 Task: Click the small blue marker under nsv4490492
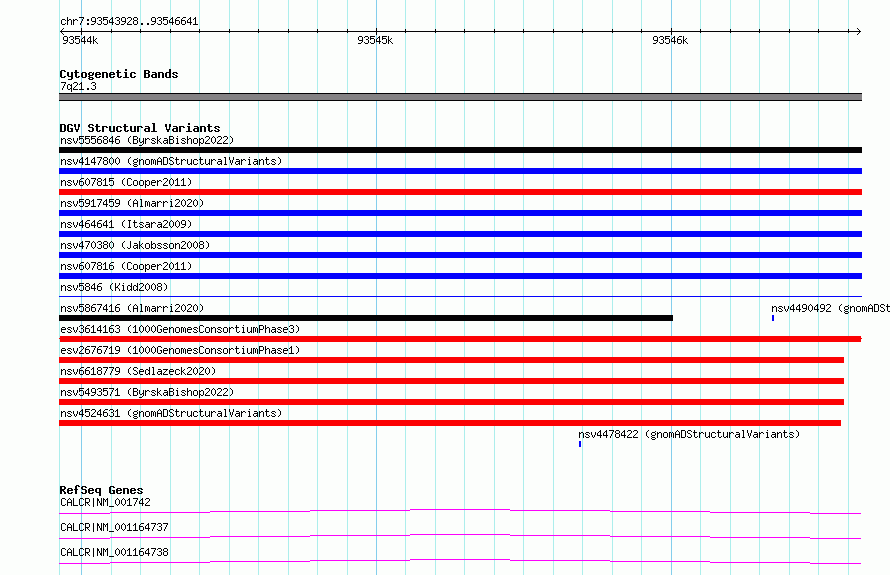pos(773,318)
